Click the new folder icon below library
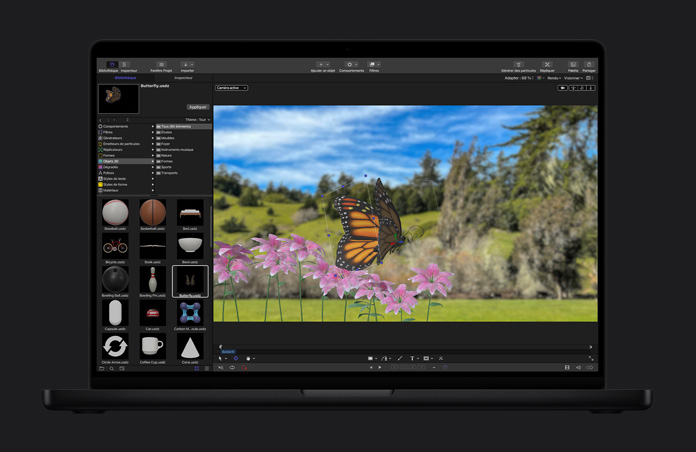 [x=102, y=368]
